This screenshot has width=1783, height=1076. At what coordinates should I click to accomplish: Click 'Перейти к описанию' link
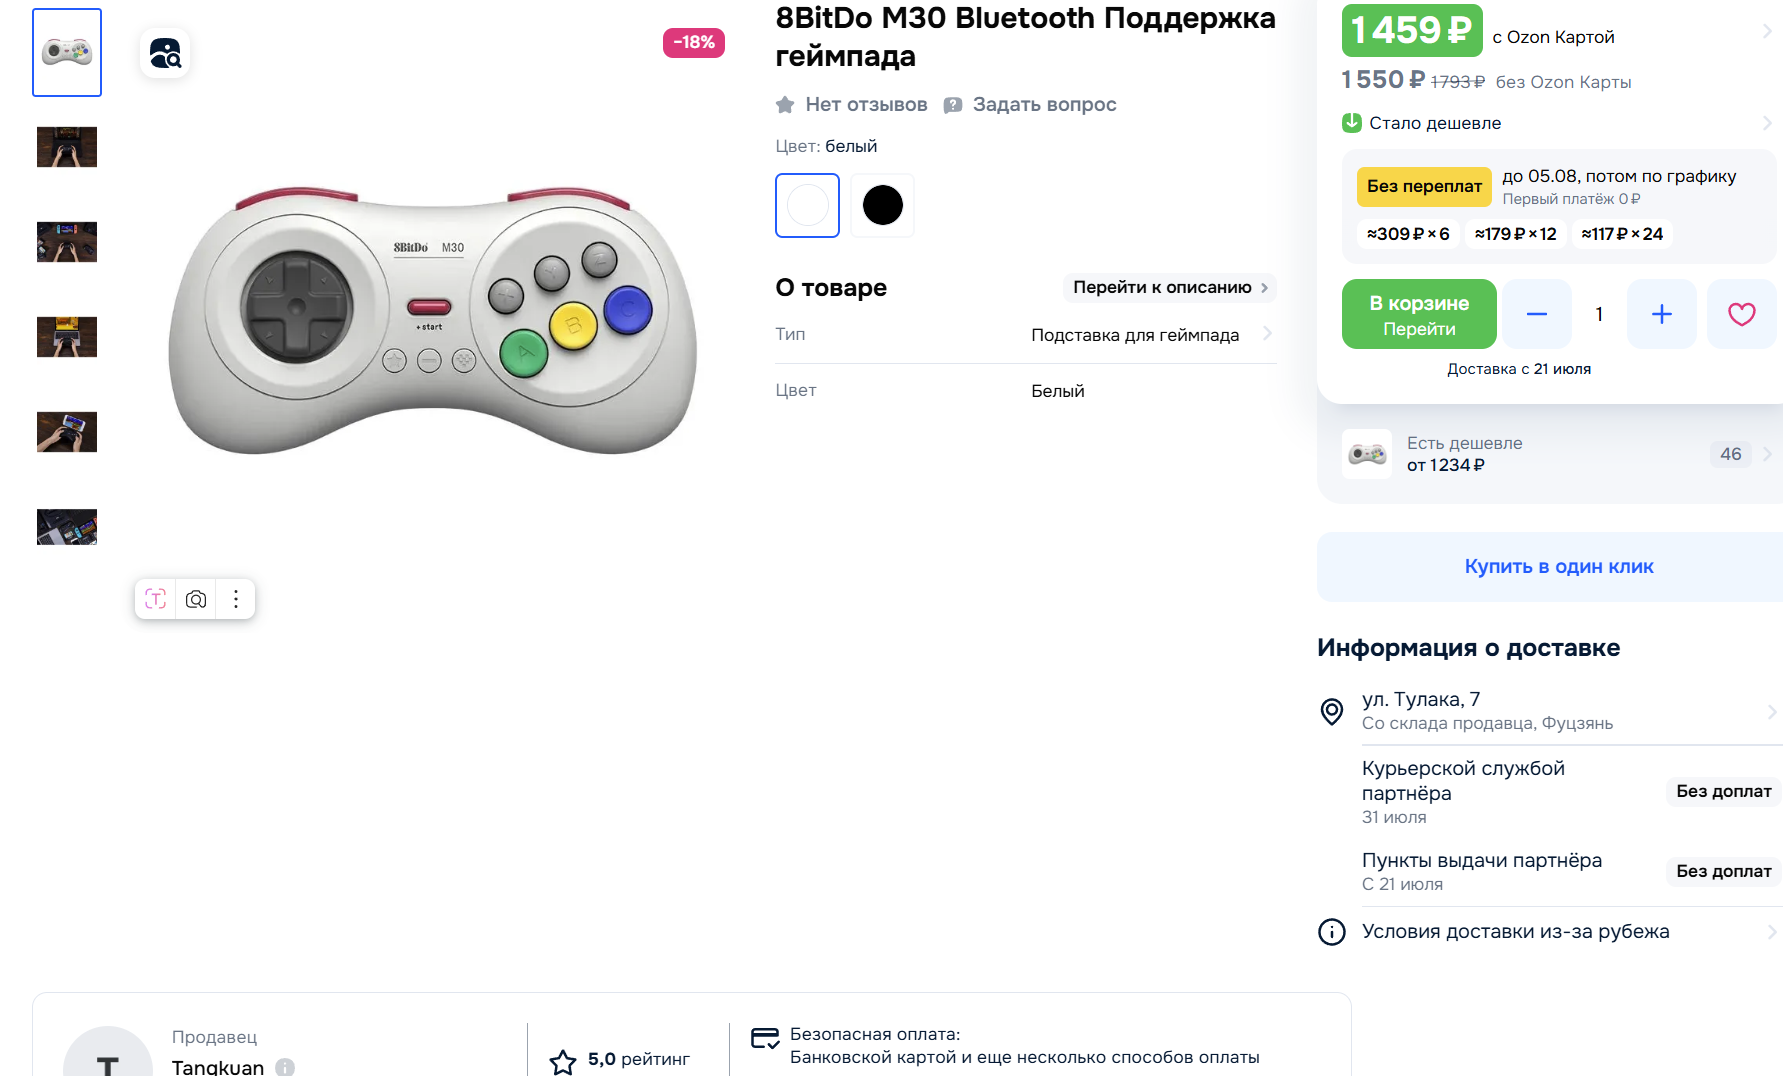pos(1169,288)
